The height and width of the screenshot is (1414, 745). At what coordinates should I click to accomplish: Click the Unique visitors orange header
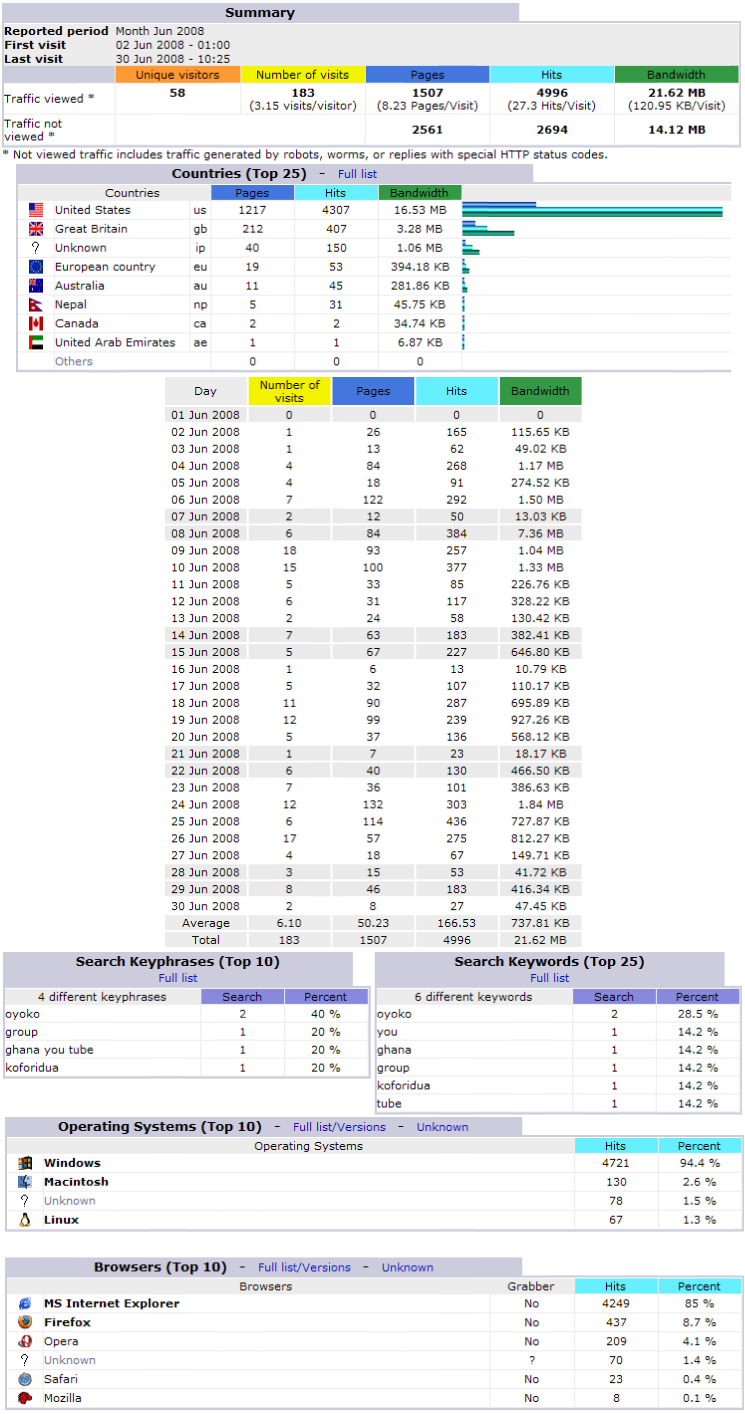coord(178,75)
